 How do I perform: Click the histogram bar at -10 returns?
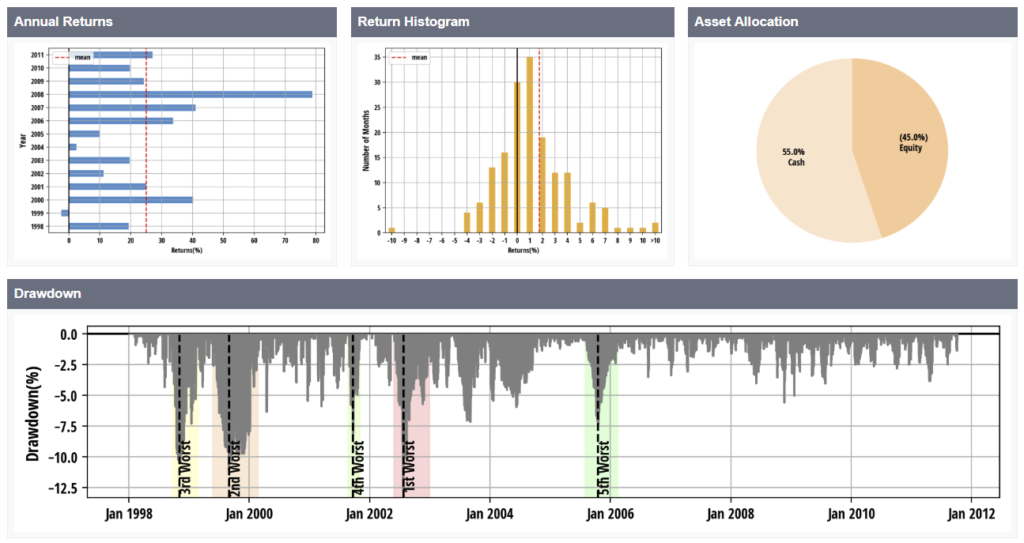coord(392,230)
